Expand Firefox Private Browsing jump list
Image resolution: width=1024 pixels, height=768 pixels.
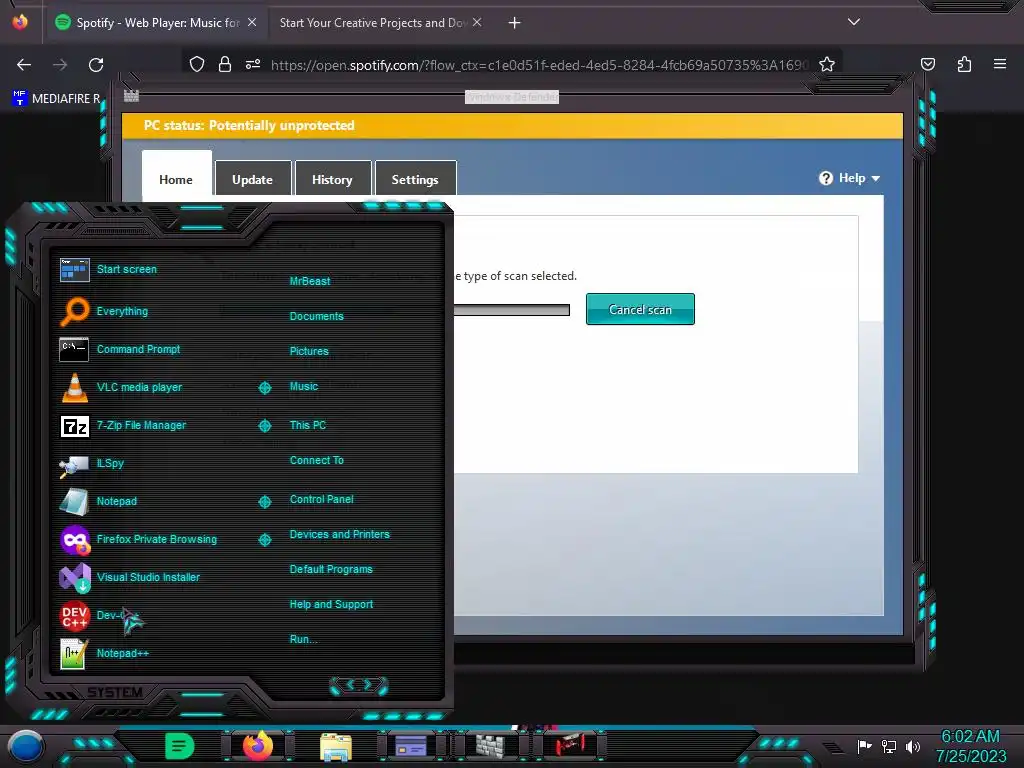tap(264, 539)
